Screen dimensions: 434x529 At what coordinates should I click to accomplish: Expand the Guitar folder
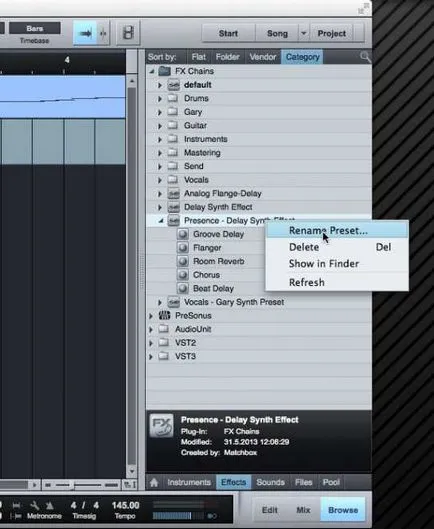(x=160, y=126)
